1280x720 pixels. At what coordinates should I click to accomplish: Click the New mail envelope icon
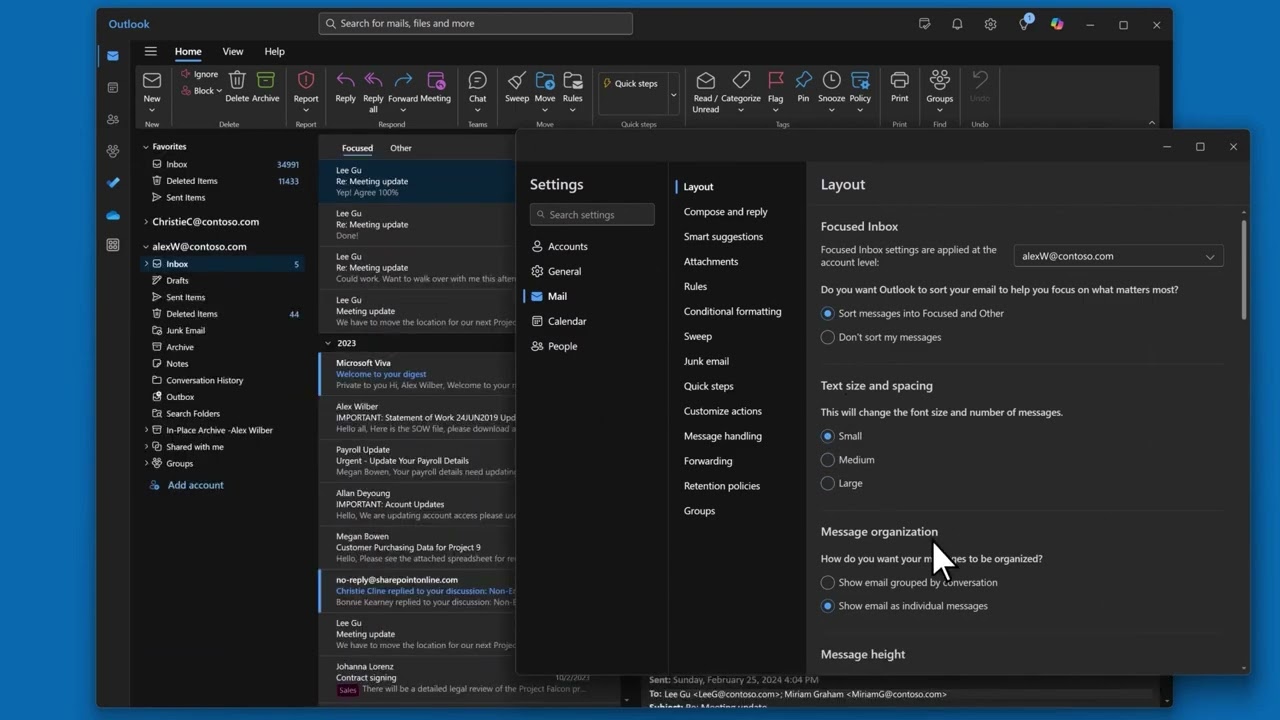click(152, 81)
